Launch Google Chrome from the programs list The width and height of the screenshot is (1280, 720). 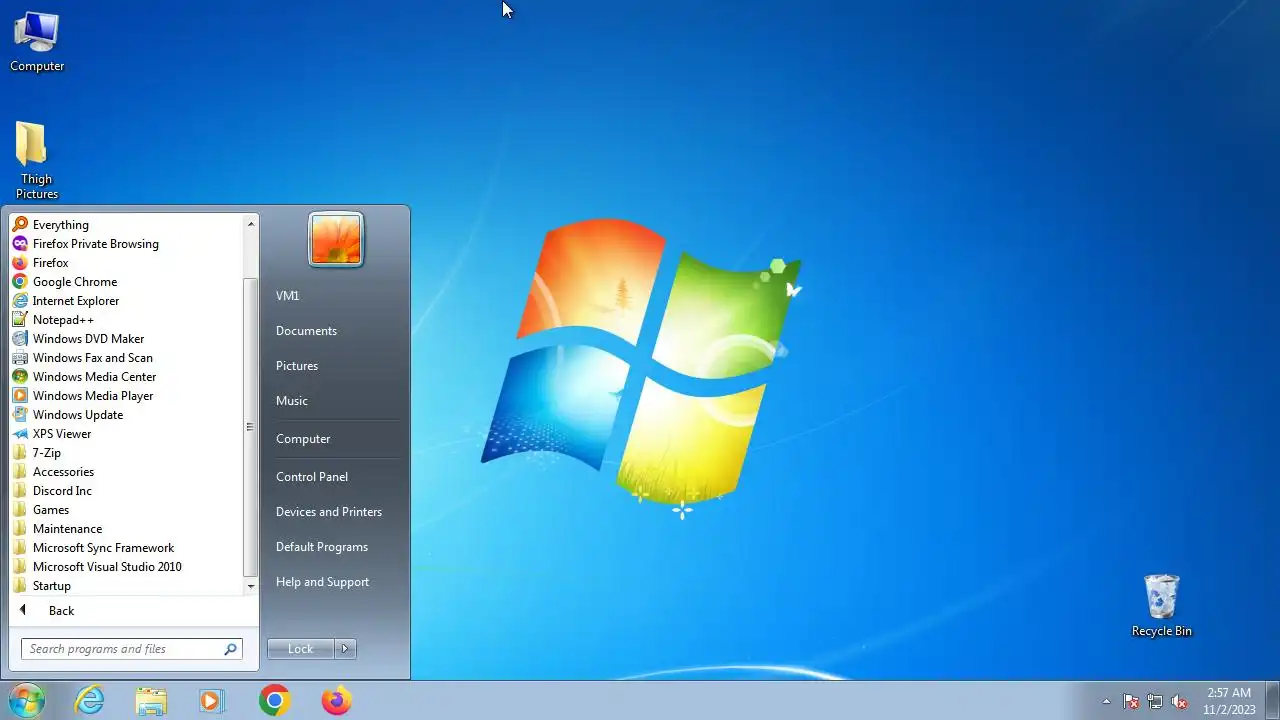[75, 282]
